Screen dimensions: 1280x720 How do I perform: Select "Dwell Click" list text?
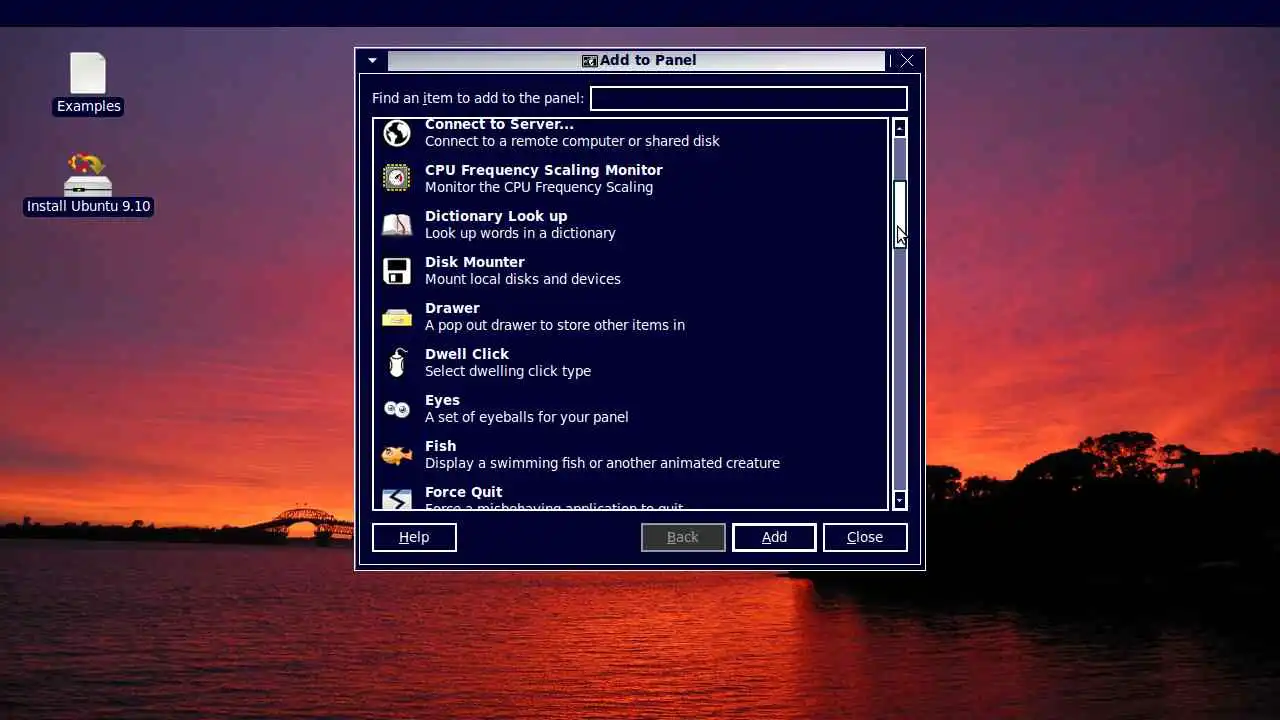pyautogui.click(x=467, y=354)
